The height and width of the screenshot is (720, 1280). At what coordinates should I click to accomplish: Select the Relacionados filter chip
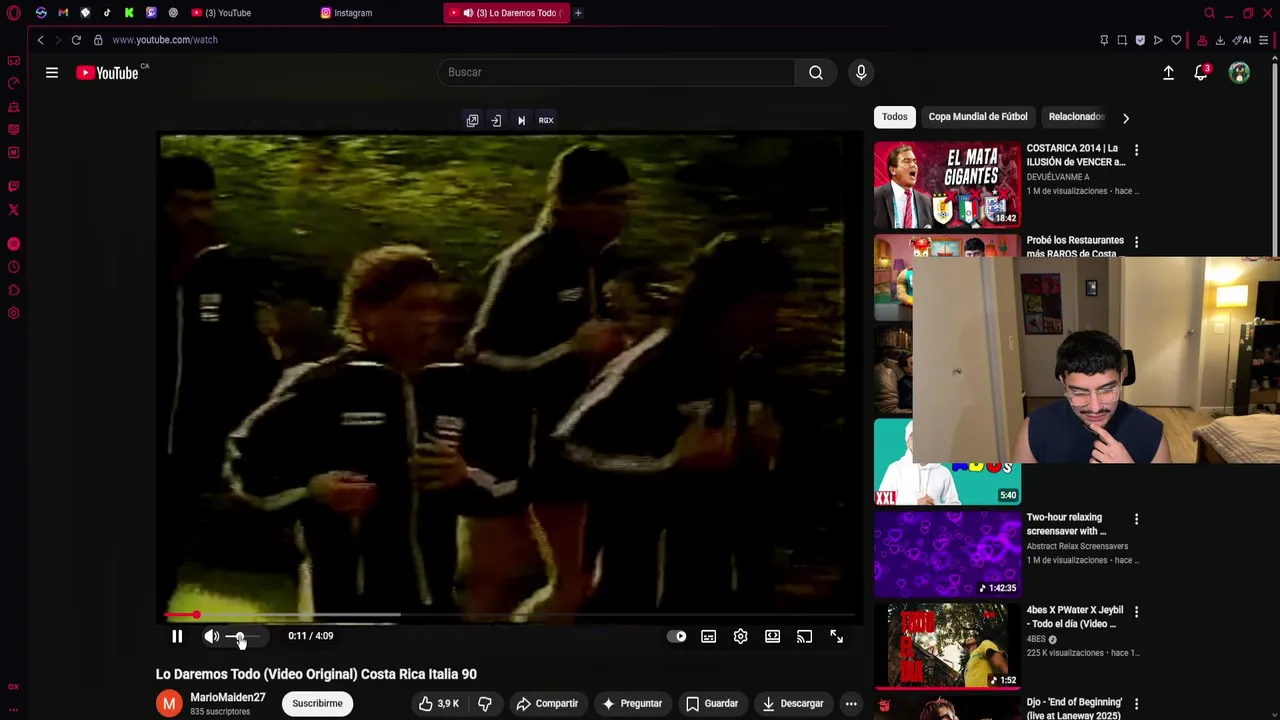pos(1076,117)
